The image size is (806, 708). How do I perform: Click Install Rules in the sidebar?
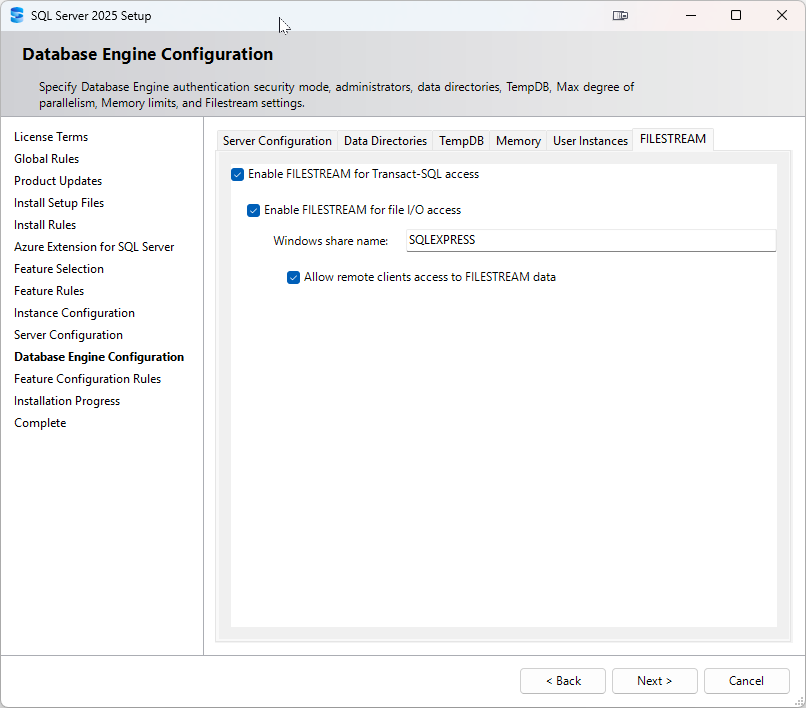[x=45, y=225]
